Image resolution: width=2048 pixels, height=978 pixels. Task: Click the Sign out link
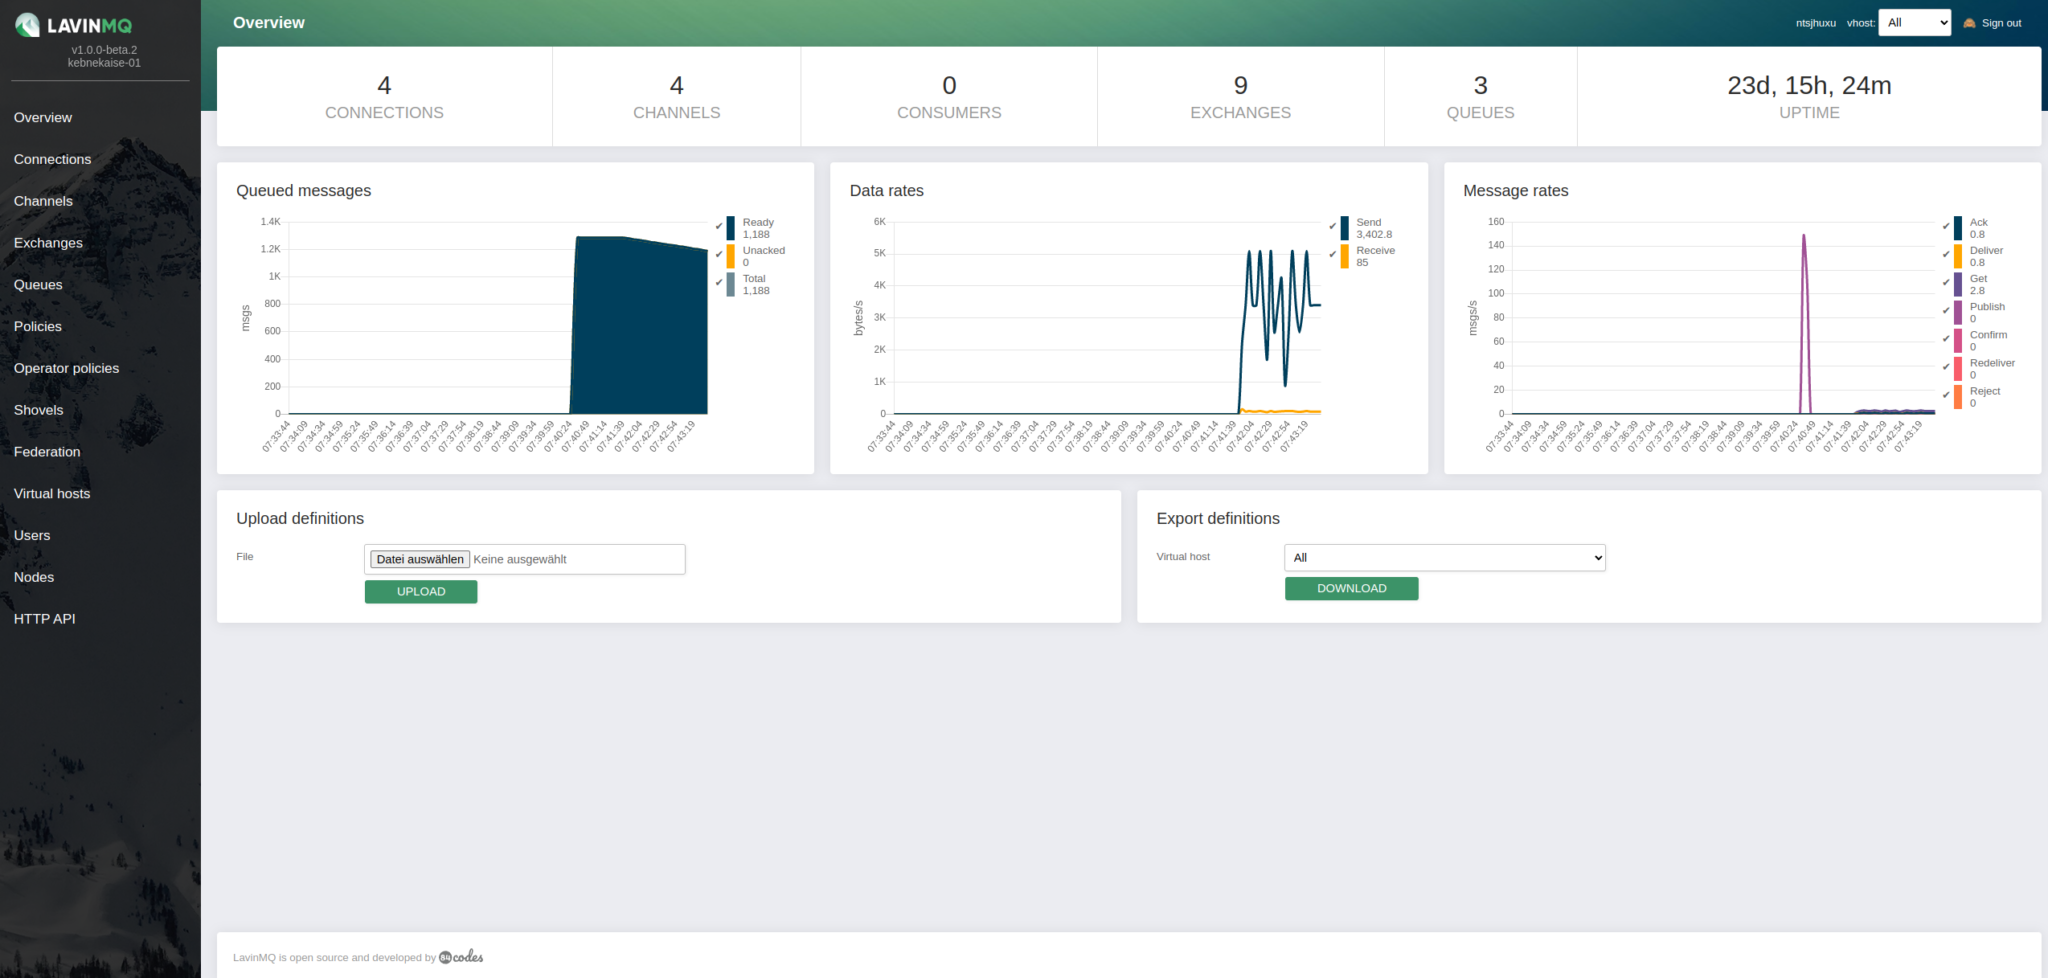2001,23
